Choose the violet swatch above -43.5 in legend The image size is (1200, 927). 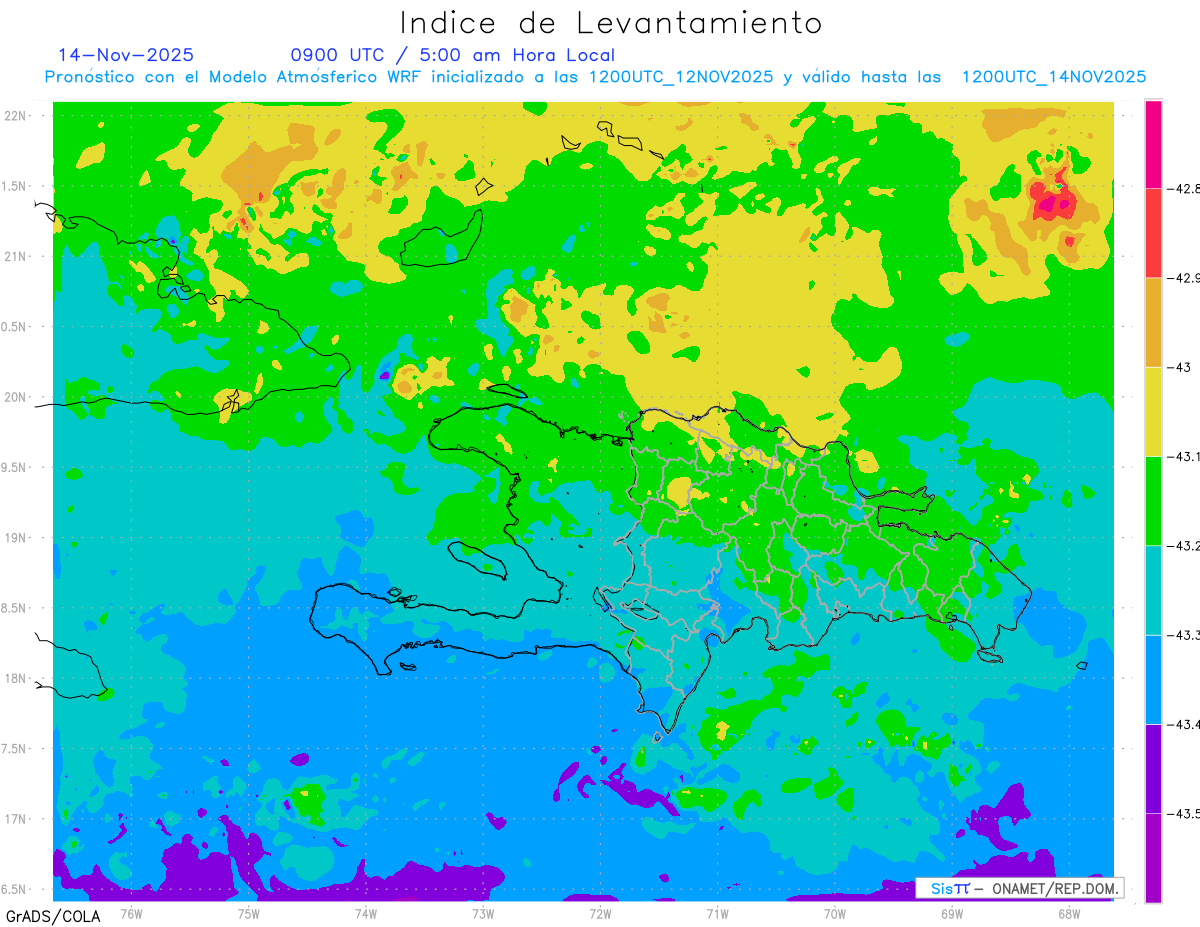click(1153, 768)
